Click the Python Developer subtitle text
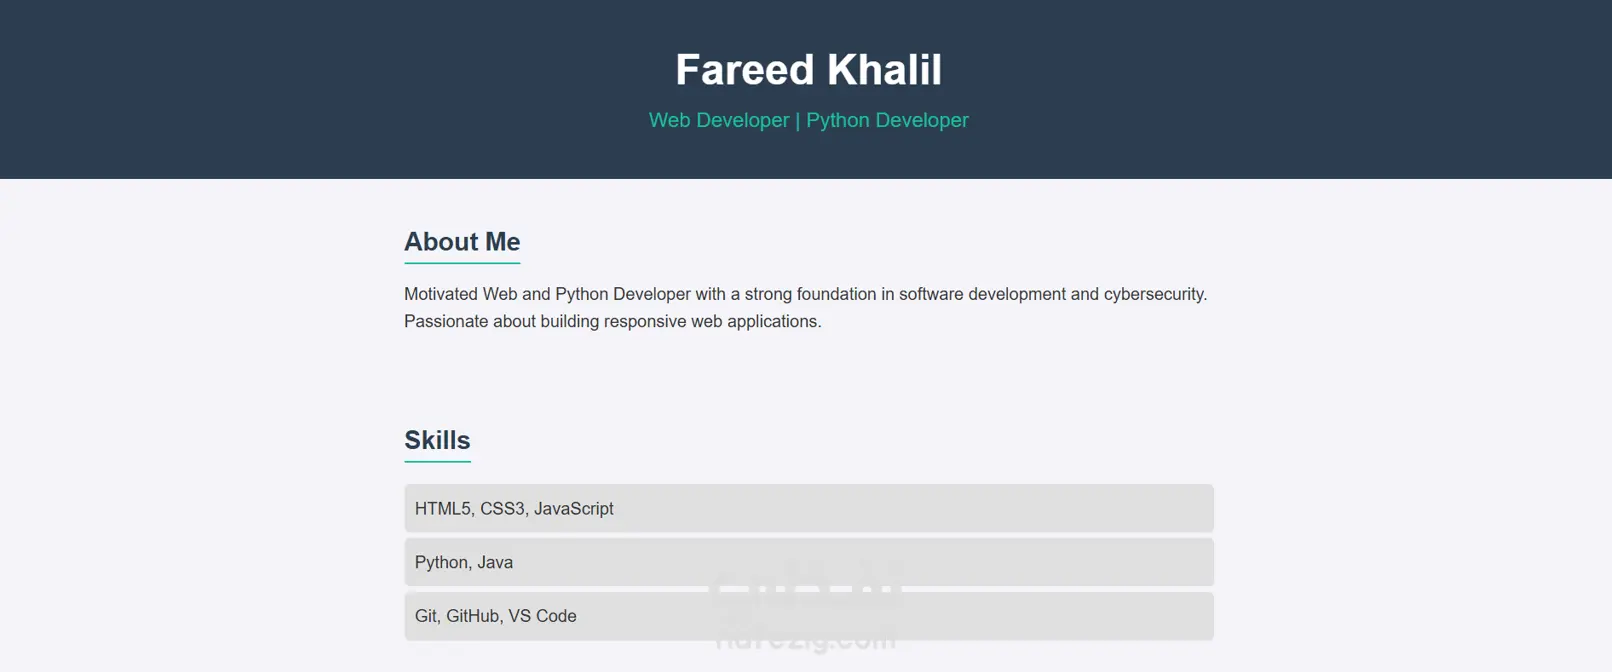This screenshot has width=1612, height=672. 887,120
